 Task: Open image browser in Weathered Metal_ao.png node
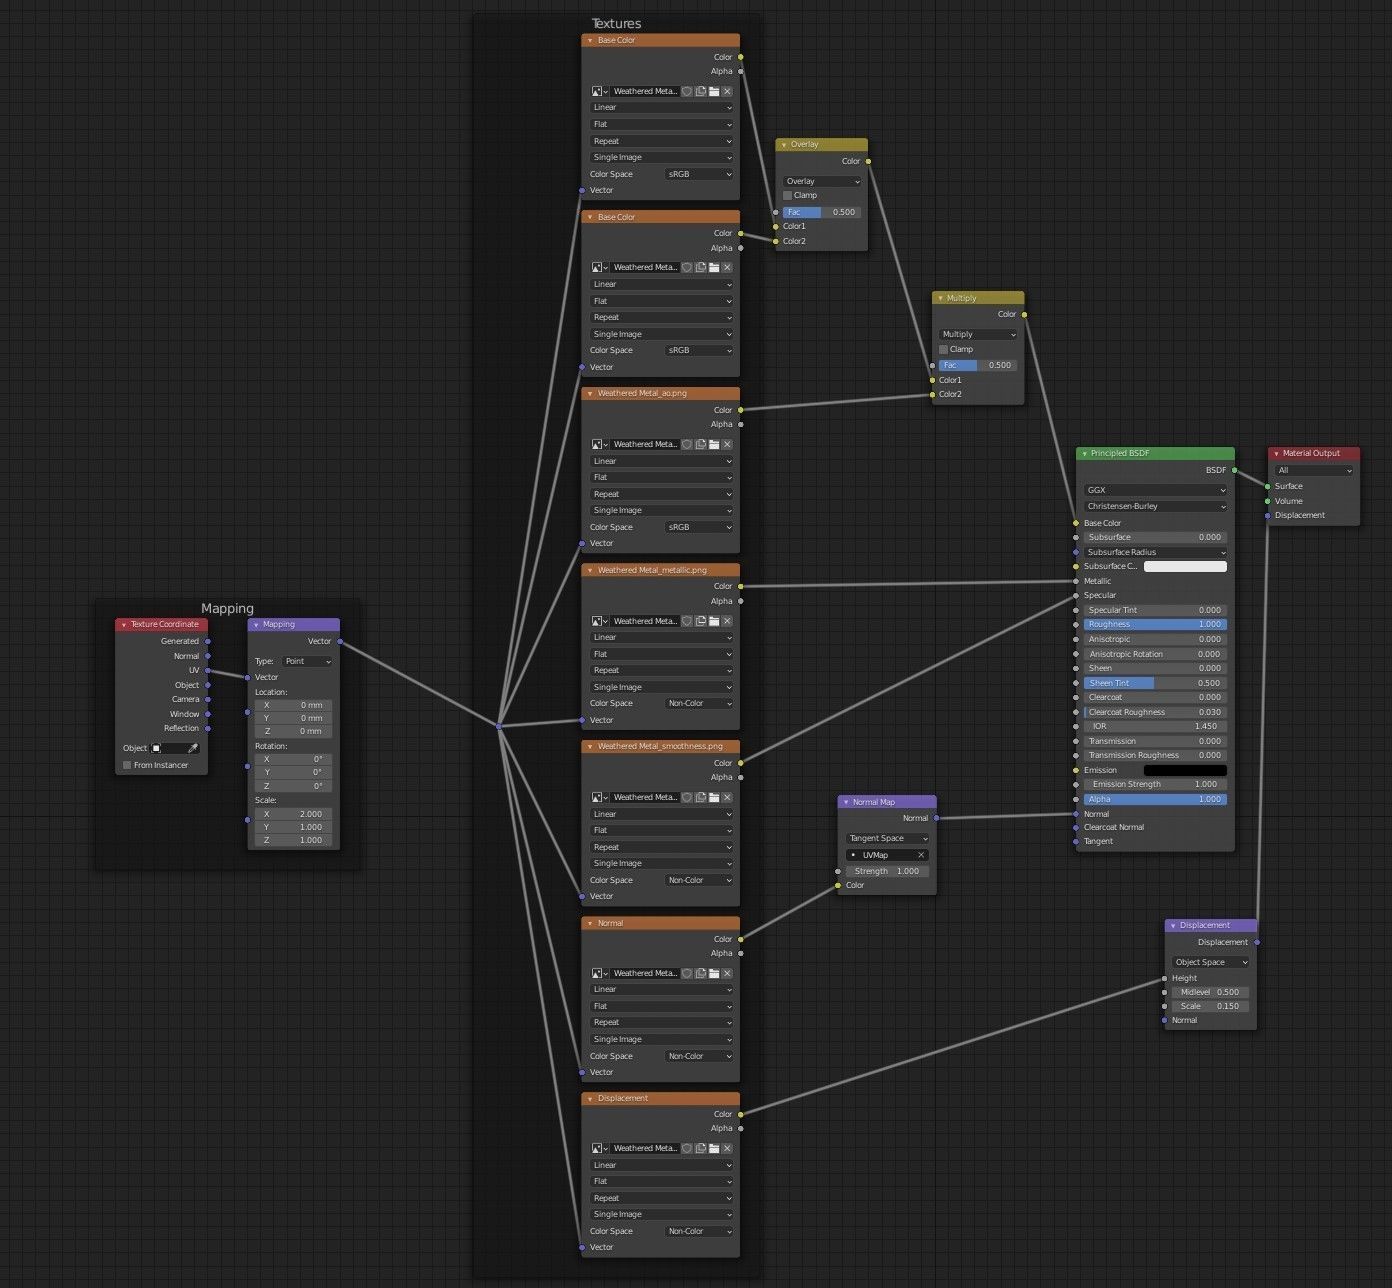pos(599,444)
